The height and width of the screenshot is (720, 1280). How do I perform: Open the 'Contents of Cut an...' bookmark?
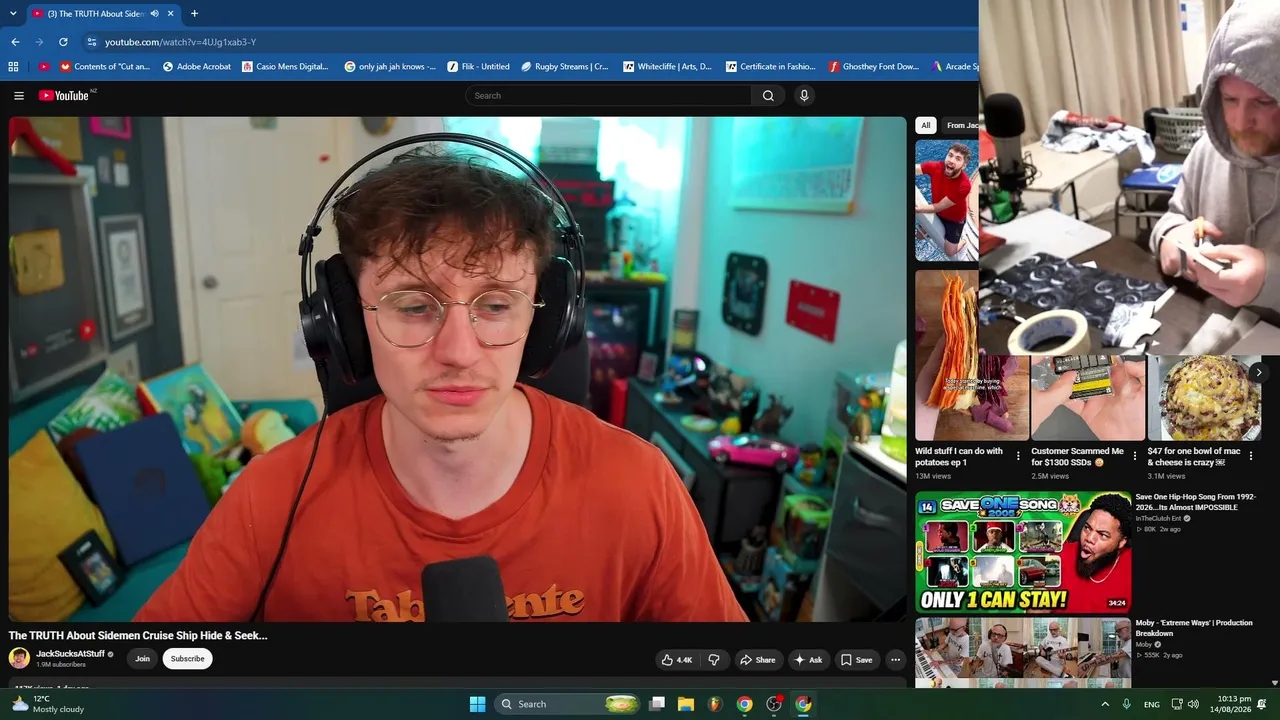coord(105,67)
